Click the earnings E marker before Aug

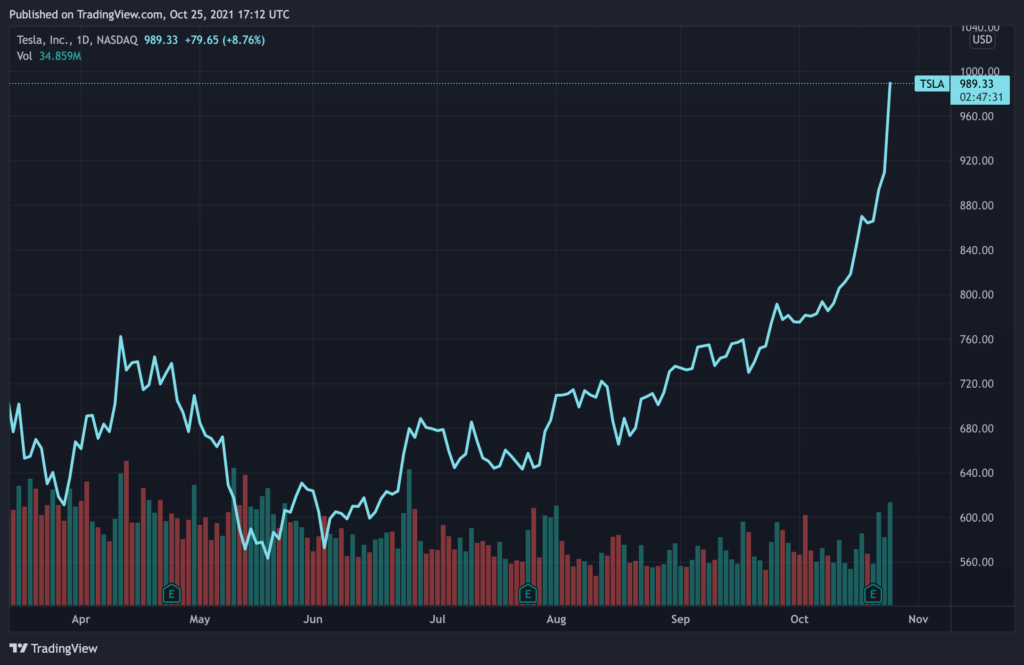point(528,594)
